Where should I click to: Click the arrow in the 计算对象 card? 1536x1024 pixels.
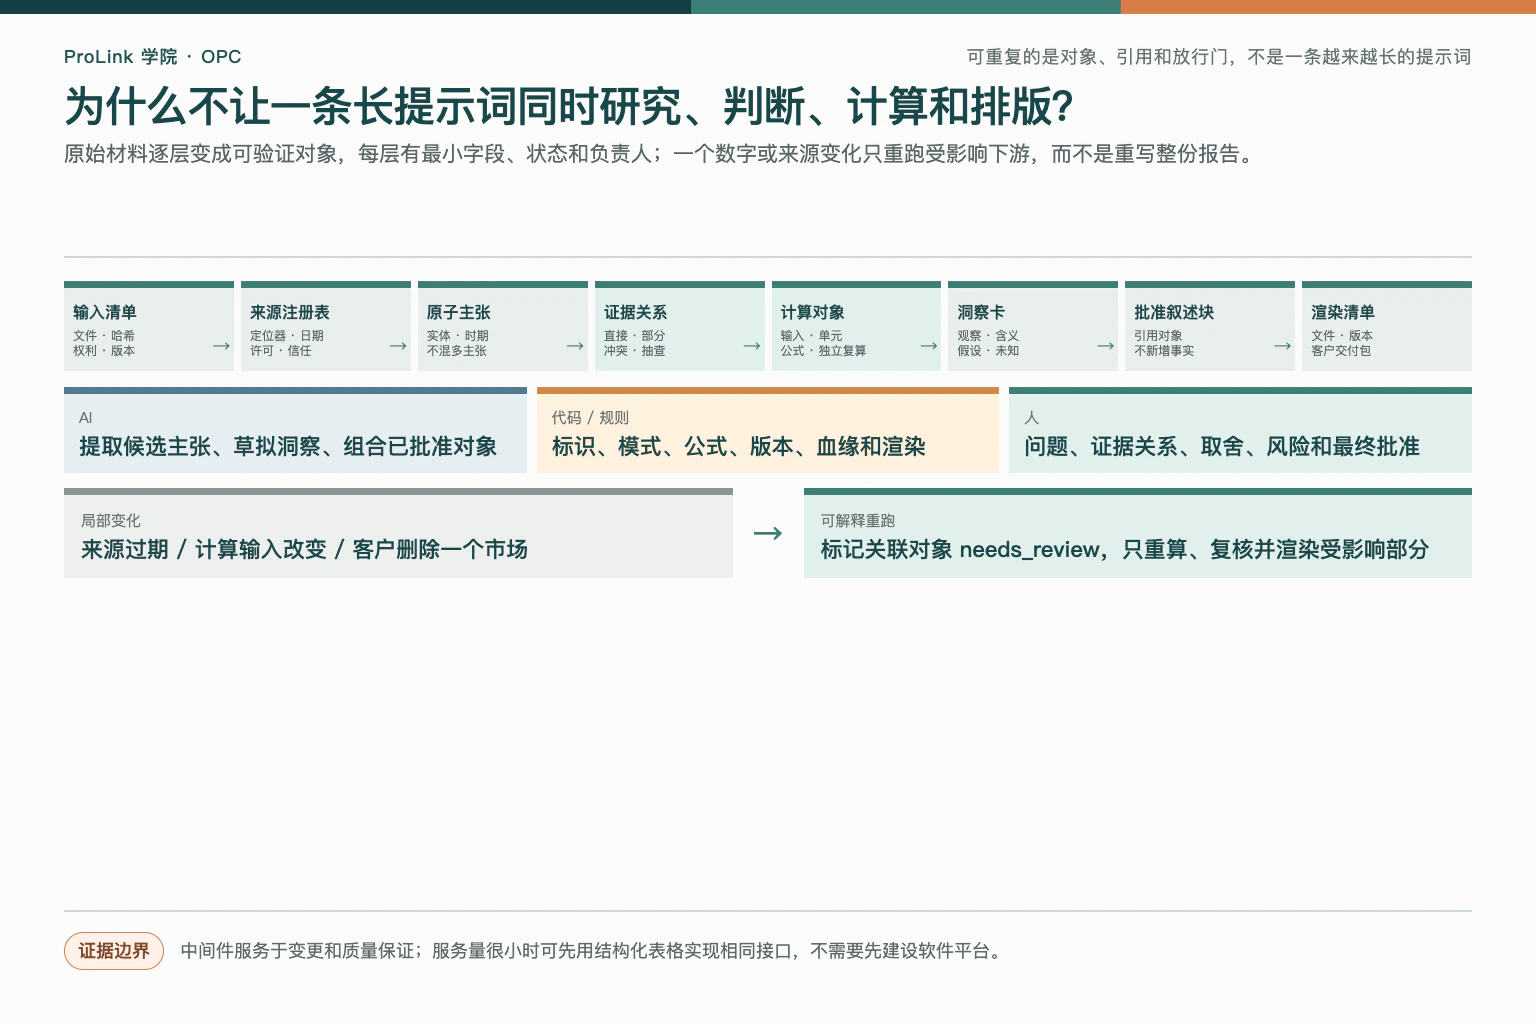[929, 346]
